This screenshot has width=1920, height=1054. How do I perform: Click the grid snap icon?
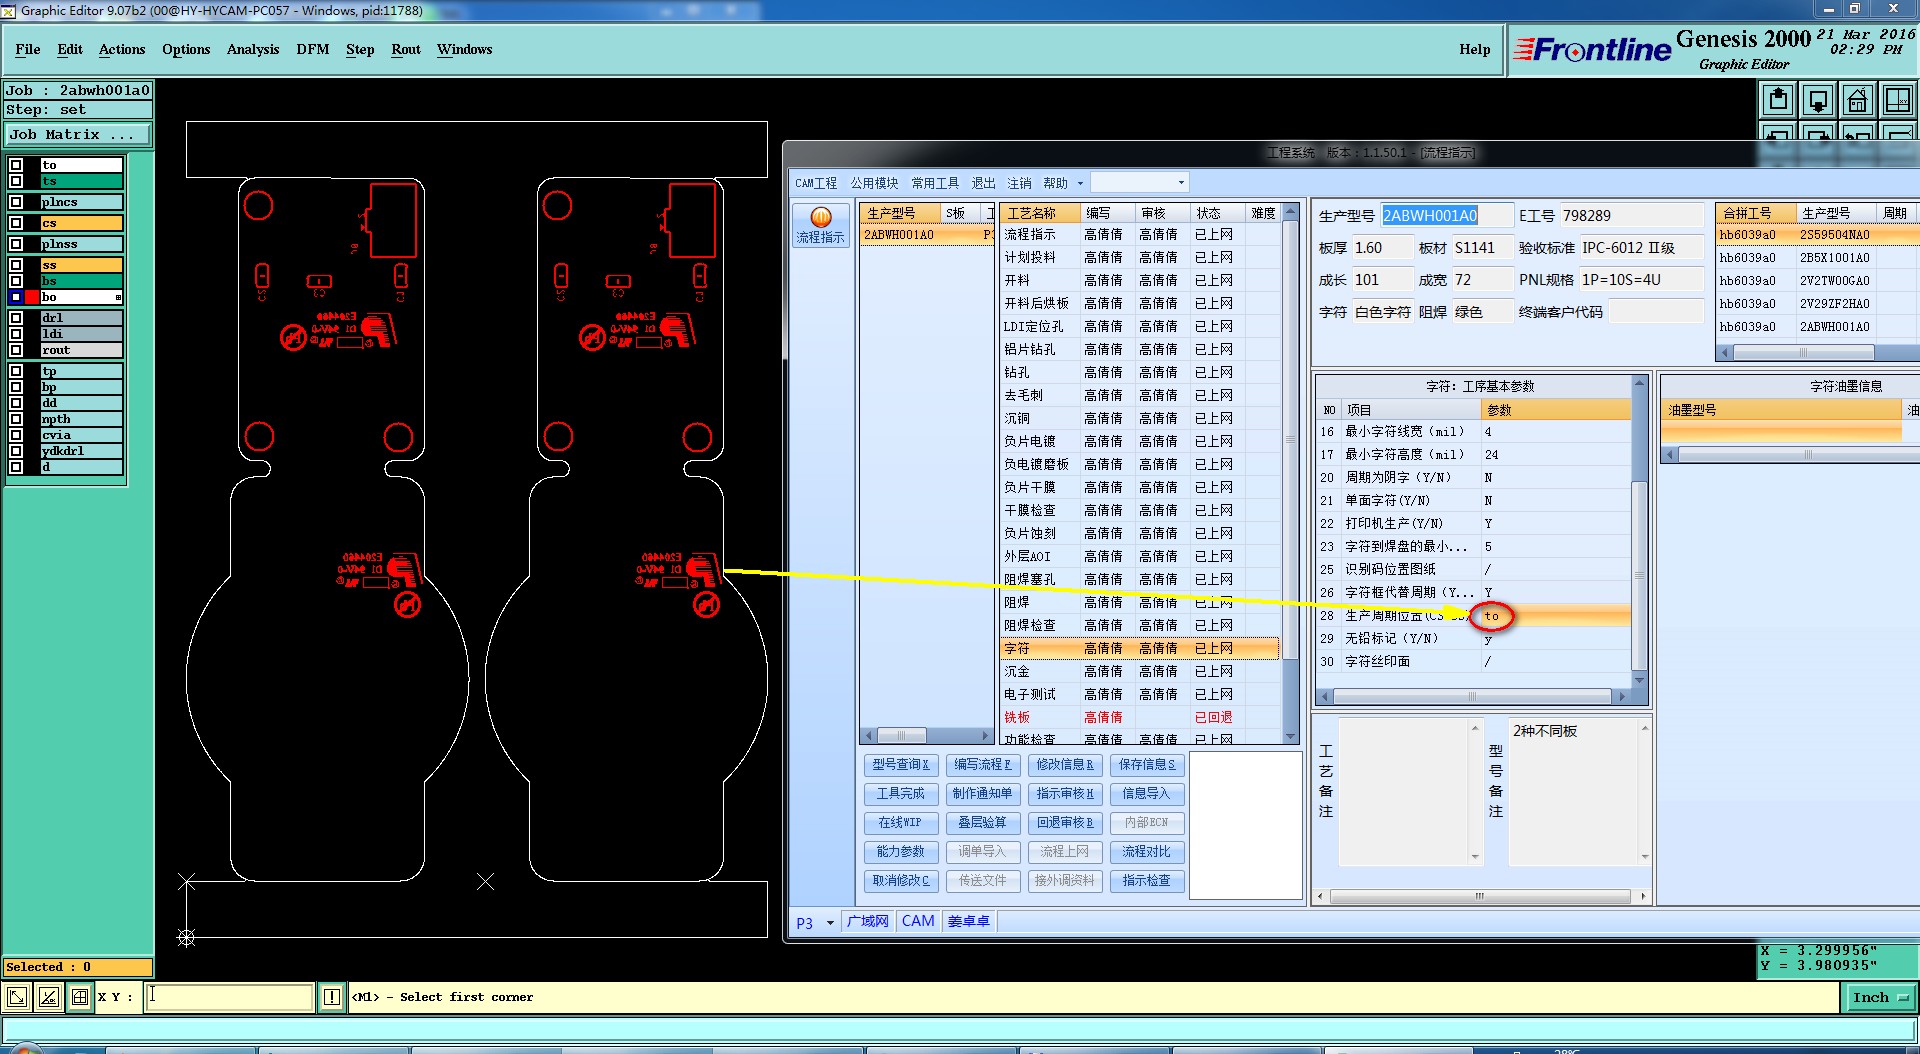click(x=80, y=997)
